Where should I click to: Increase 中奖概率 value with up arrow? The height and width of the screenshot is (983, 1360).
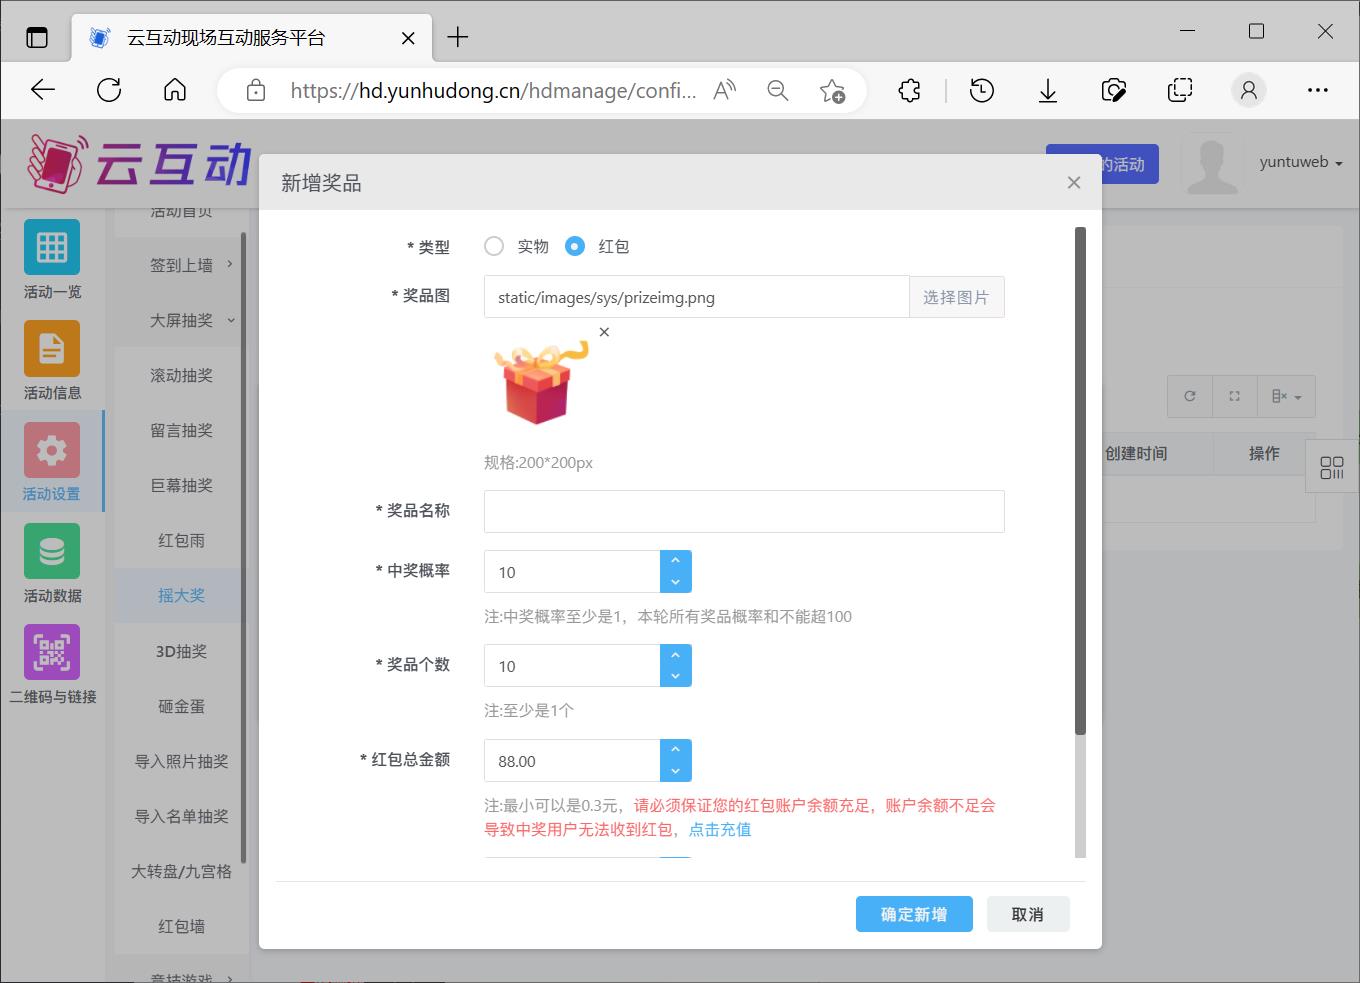(x=676, y=561)
